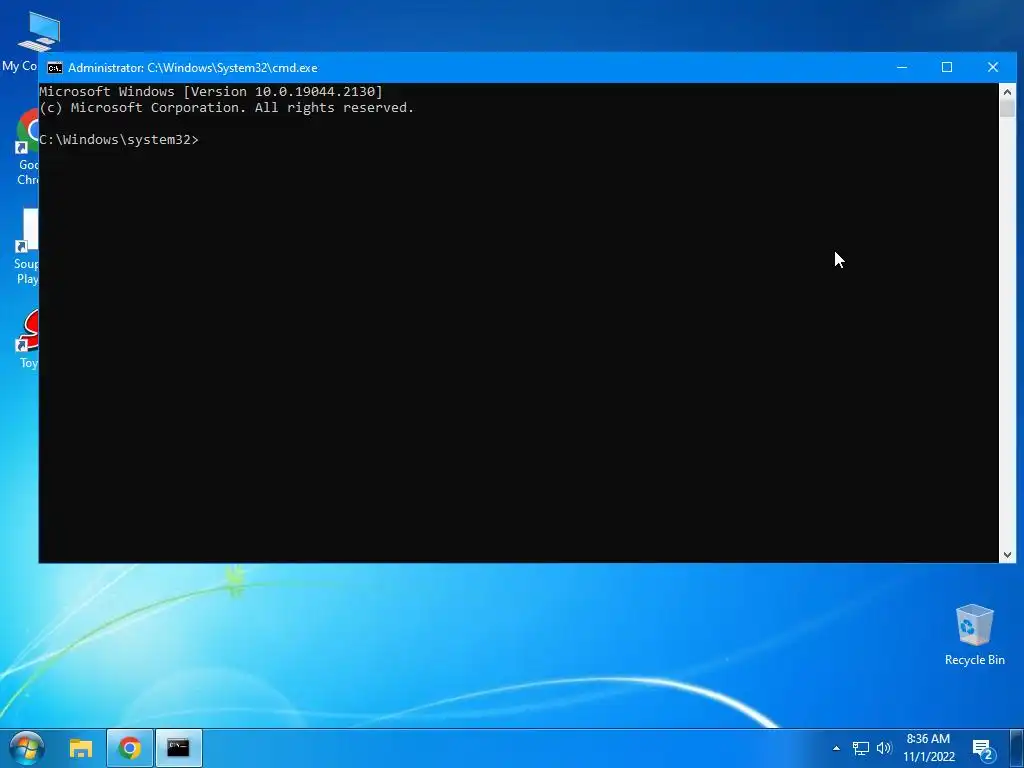This screenshot has height=768, width=1024.
Task: Click the Show desktop strip
Action: 1017,748
